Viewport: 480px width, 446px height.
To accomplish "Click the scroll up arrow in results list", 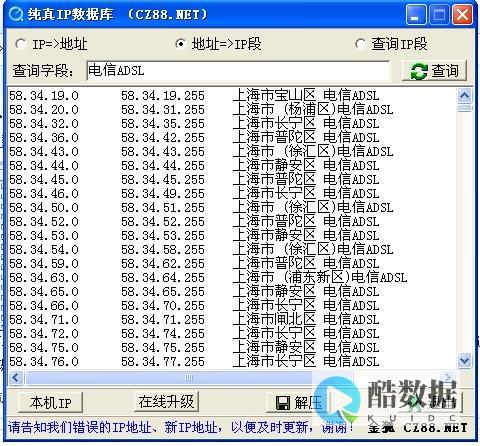I will [464, 96].
